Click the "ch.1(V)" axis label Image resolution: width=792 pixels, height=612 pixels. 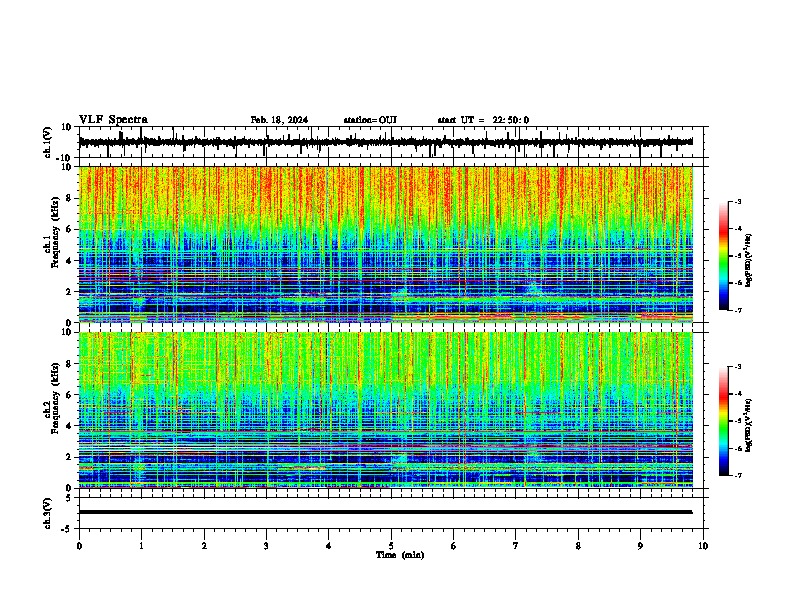[x=48, y=142]
